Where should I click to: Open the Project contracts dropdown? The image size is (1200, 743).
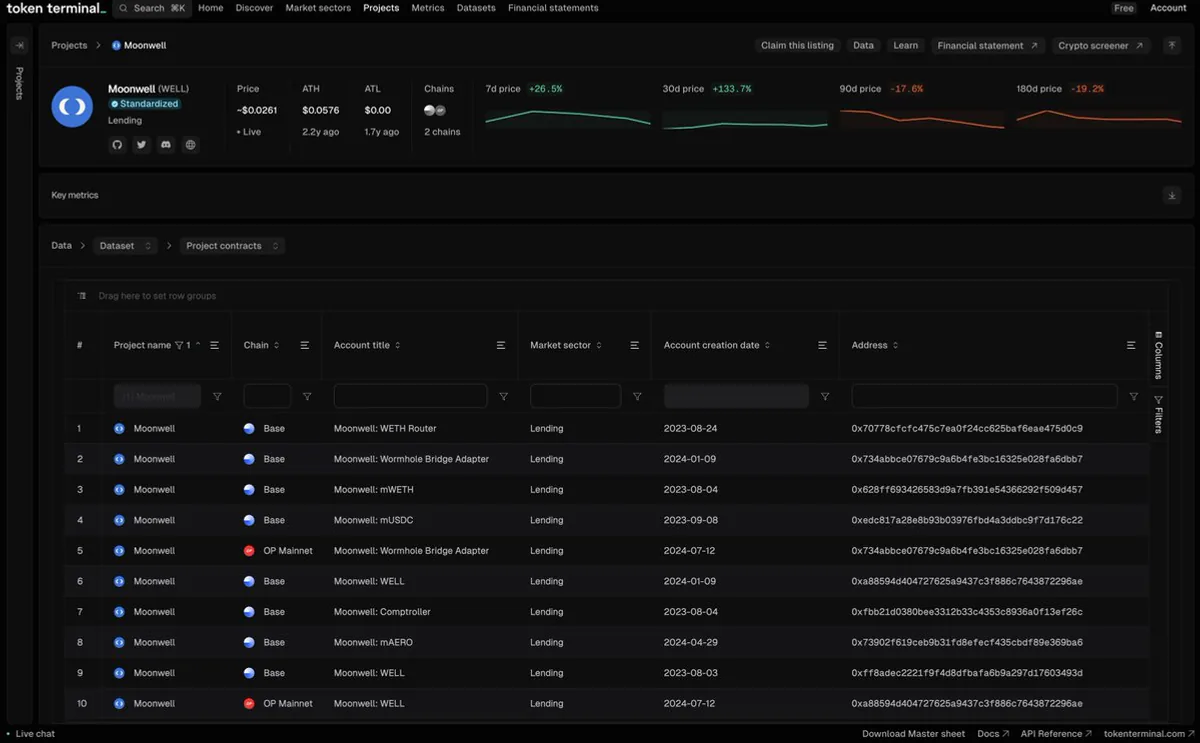coord(232,245)
